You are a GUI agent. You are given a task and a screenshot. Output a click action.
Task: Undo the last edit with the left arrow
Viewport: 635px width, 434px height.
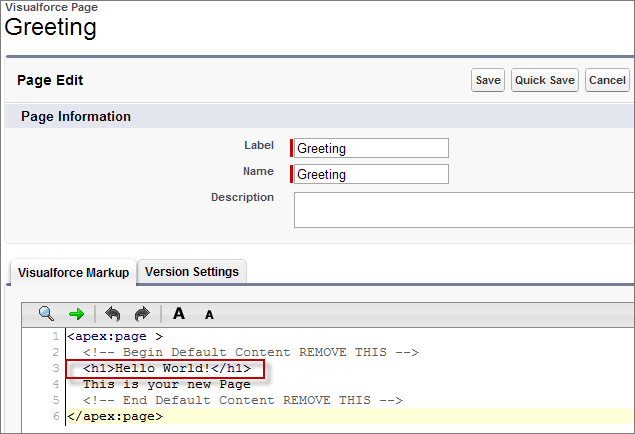pos(113,314)
